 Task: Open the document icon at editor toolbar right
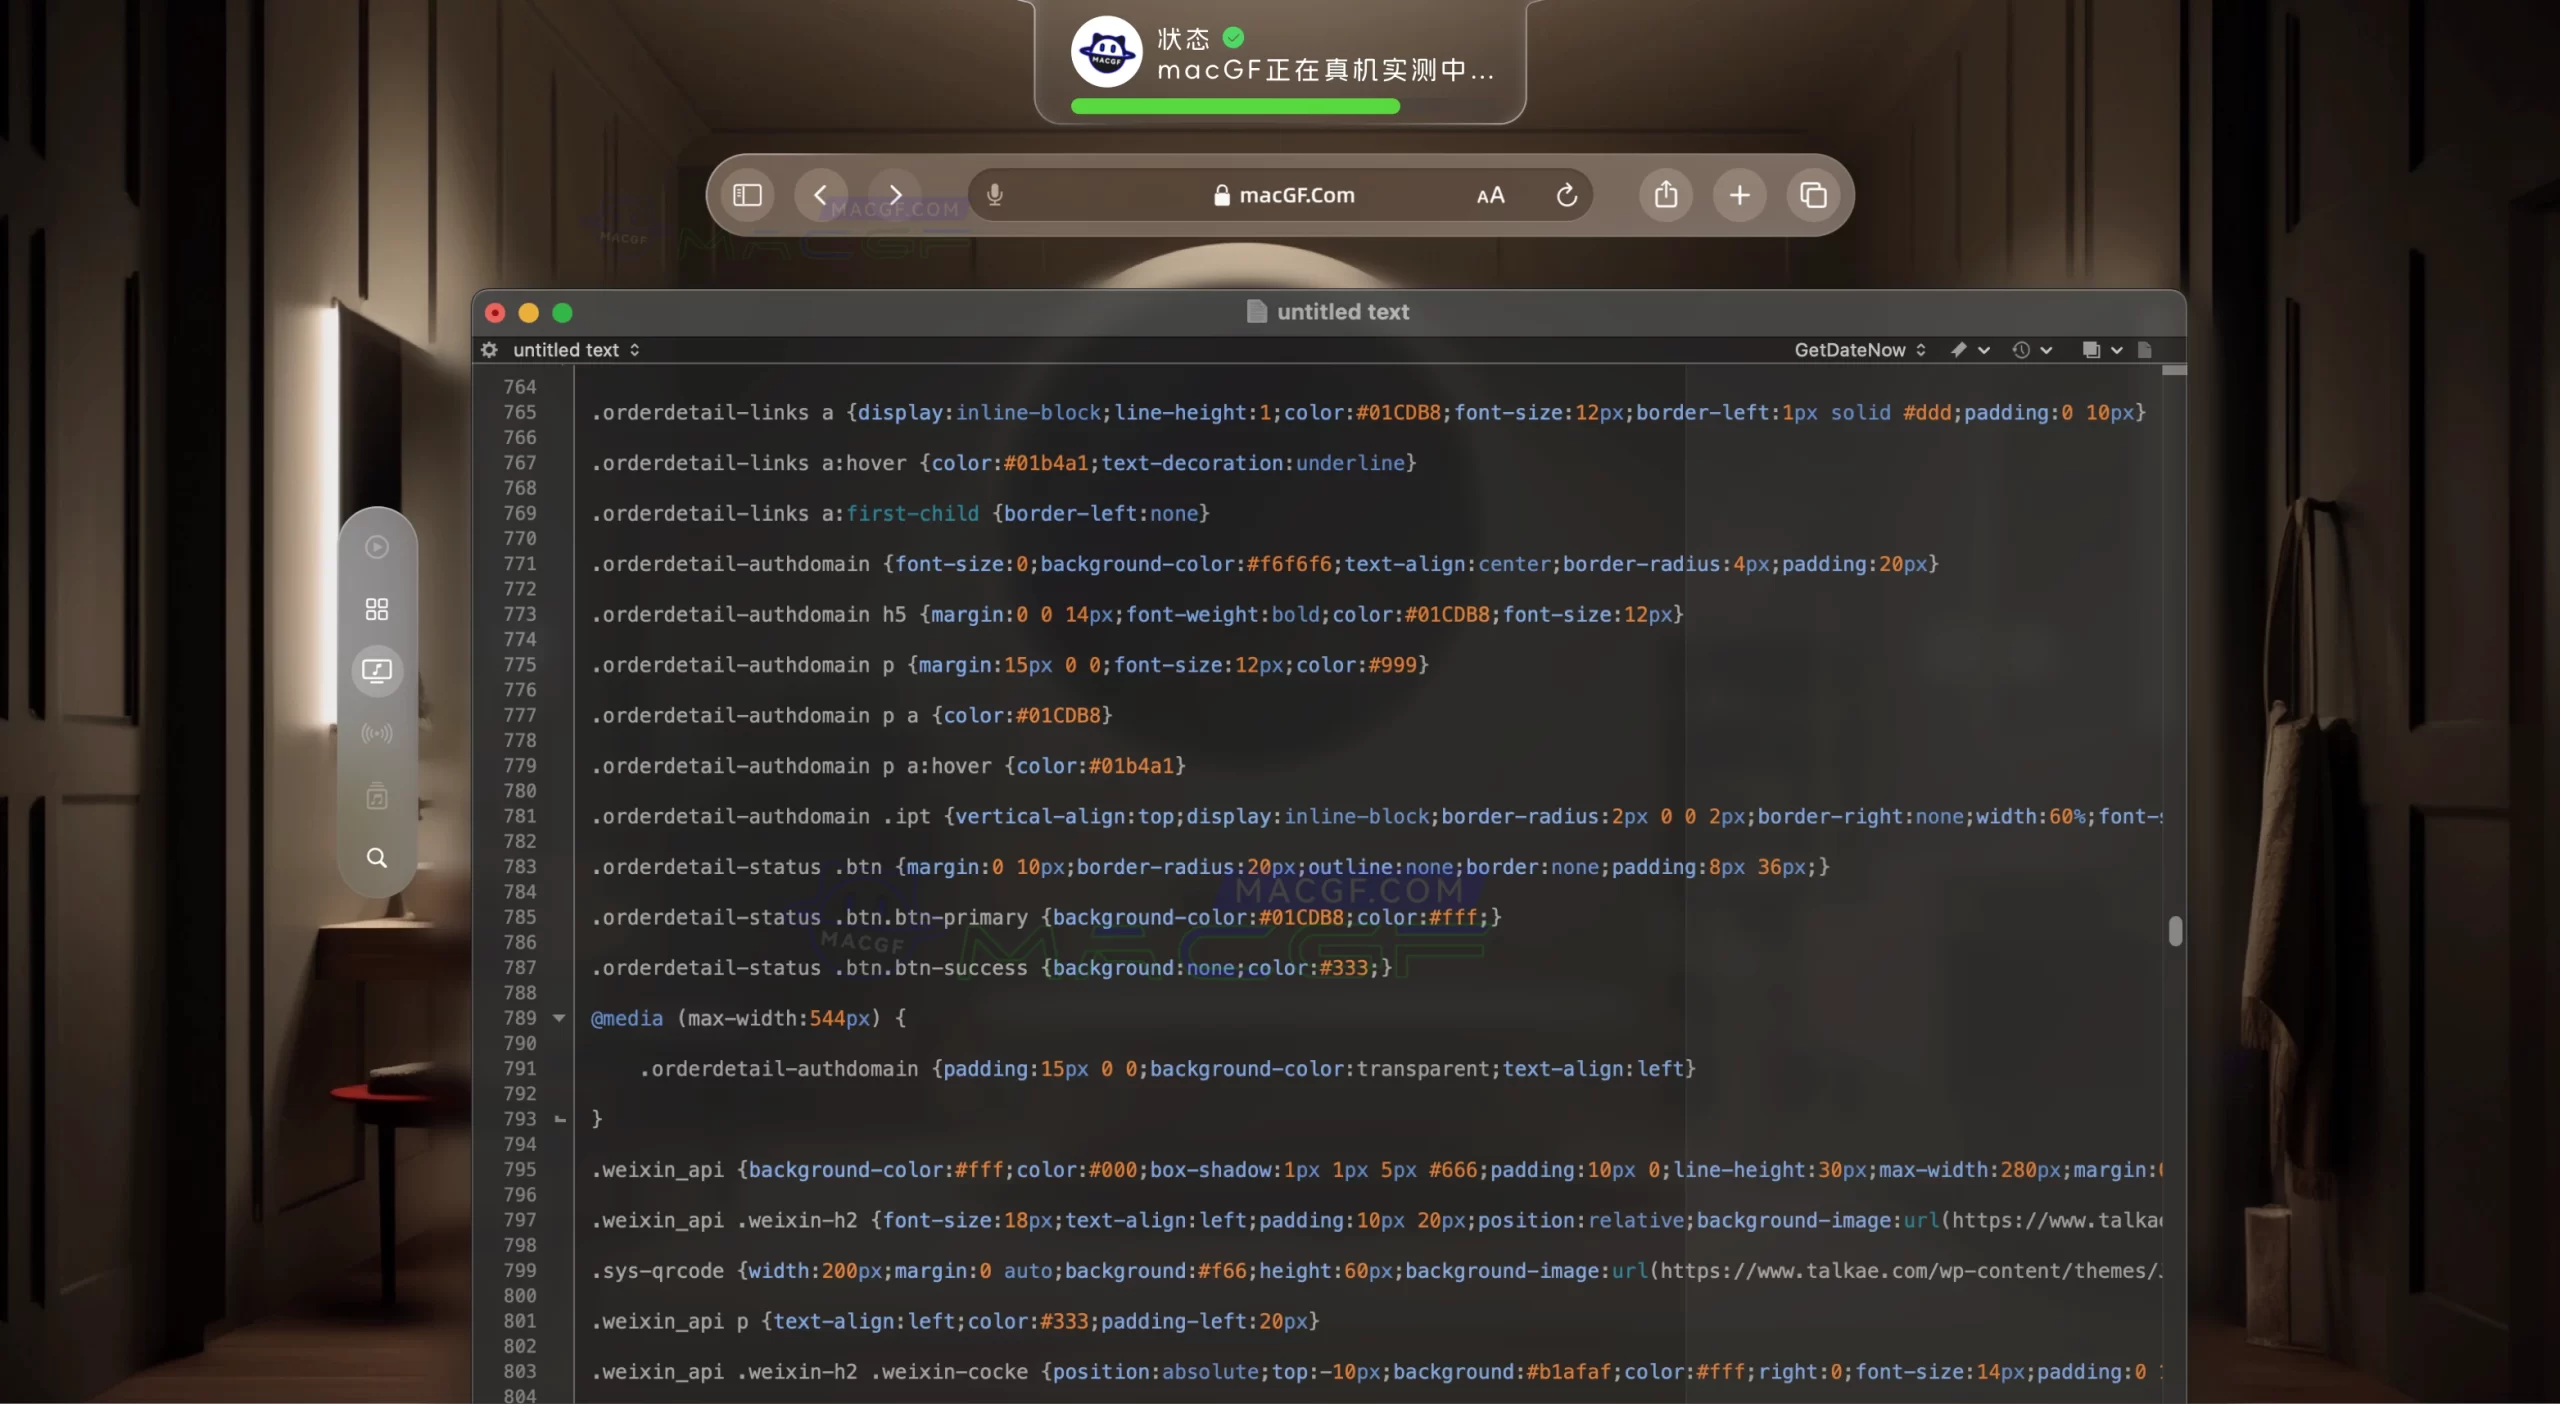[2146, 350]
